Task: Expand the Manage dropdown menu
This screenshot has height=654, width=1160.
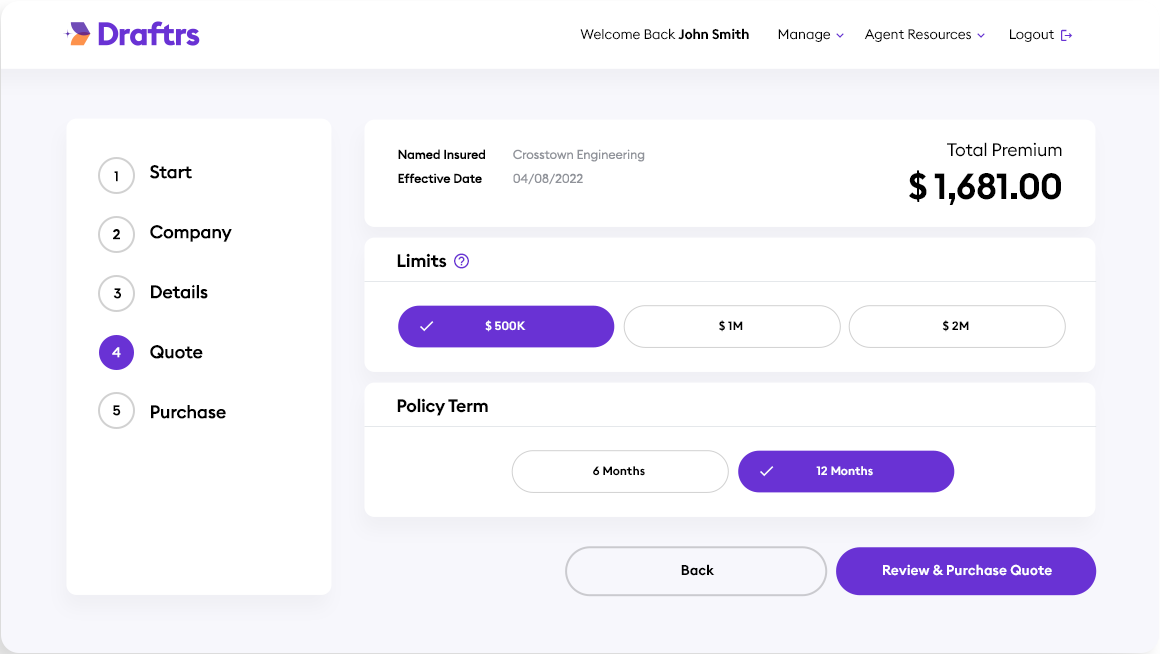Action: pyautogui.click(x=810, y=35)
